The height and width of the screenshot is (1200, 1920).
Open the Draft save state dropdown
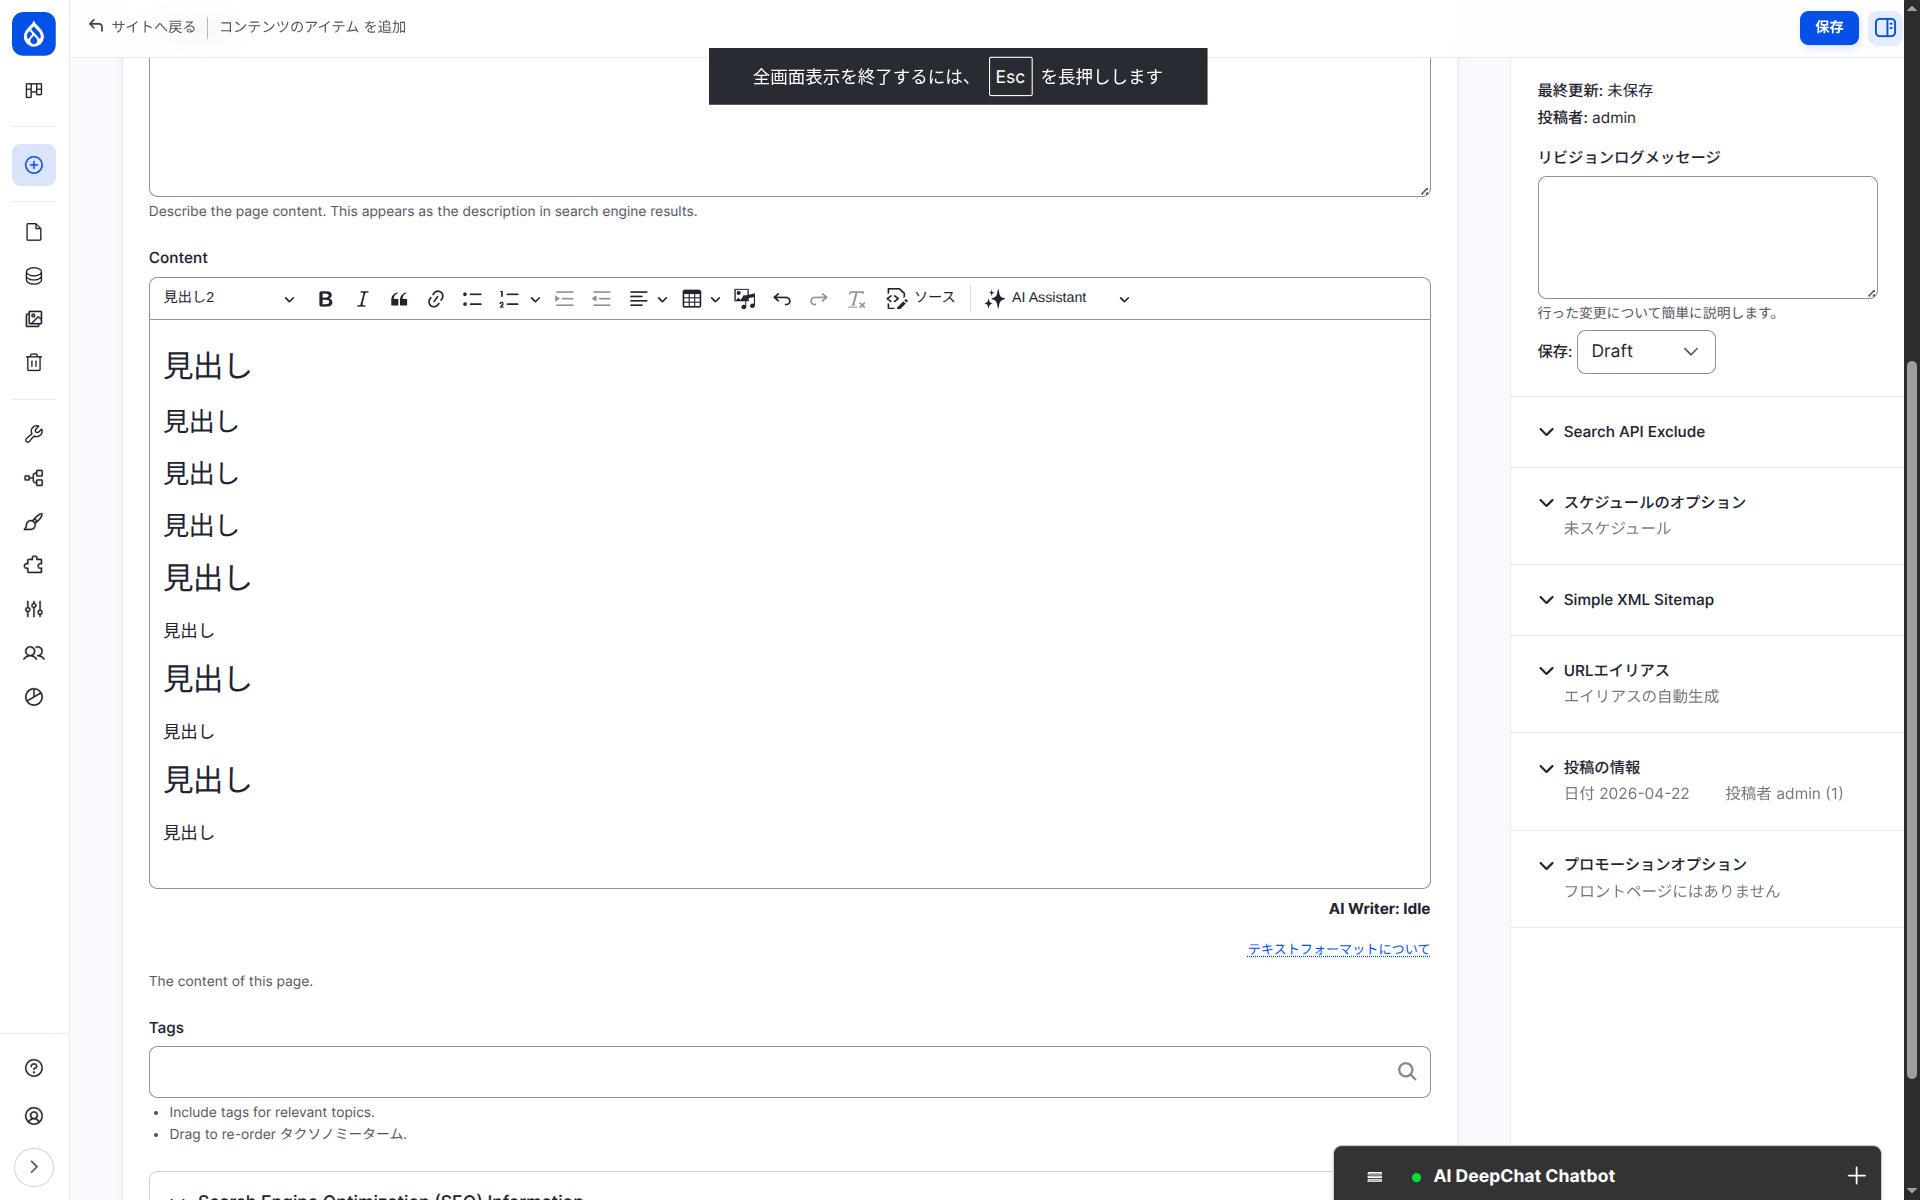pyautogui.click(x=1645, y=352)
